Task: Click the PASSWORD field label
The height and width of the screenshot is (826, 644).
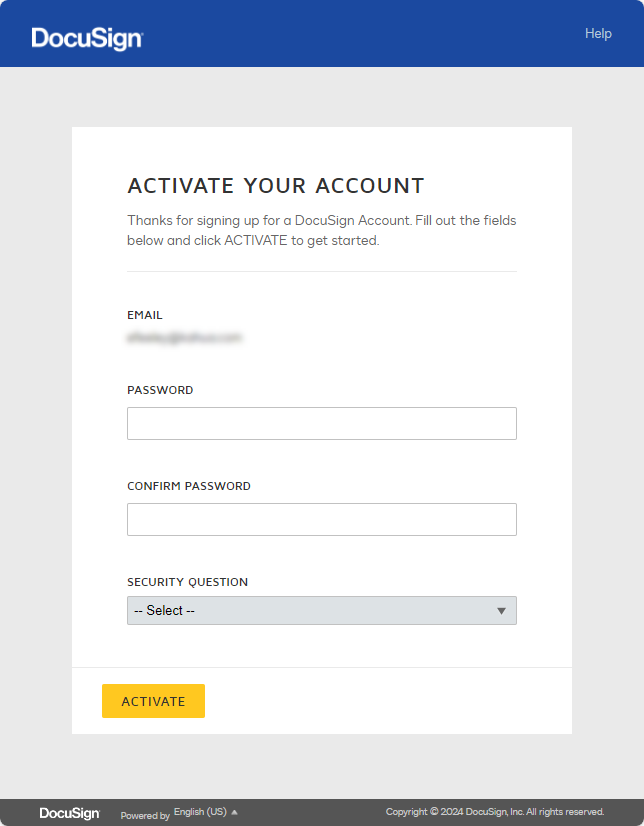Action: tap(160, 390)
